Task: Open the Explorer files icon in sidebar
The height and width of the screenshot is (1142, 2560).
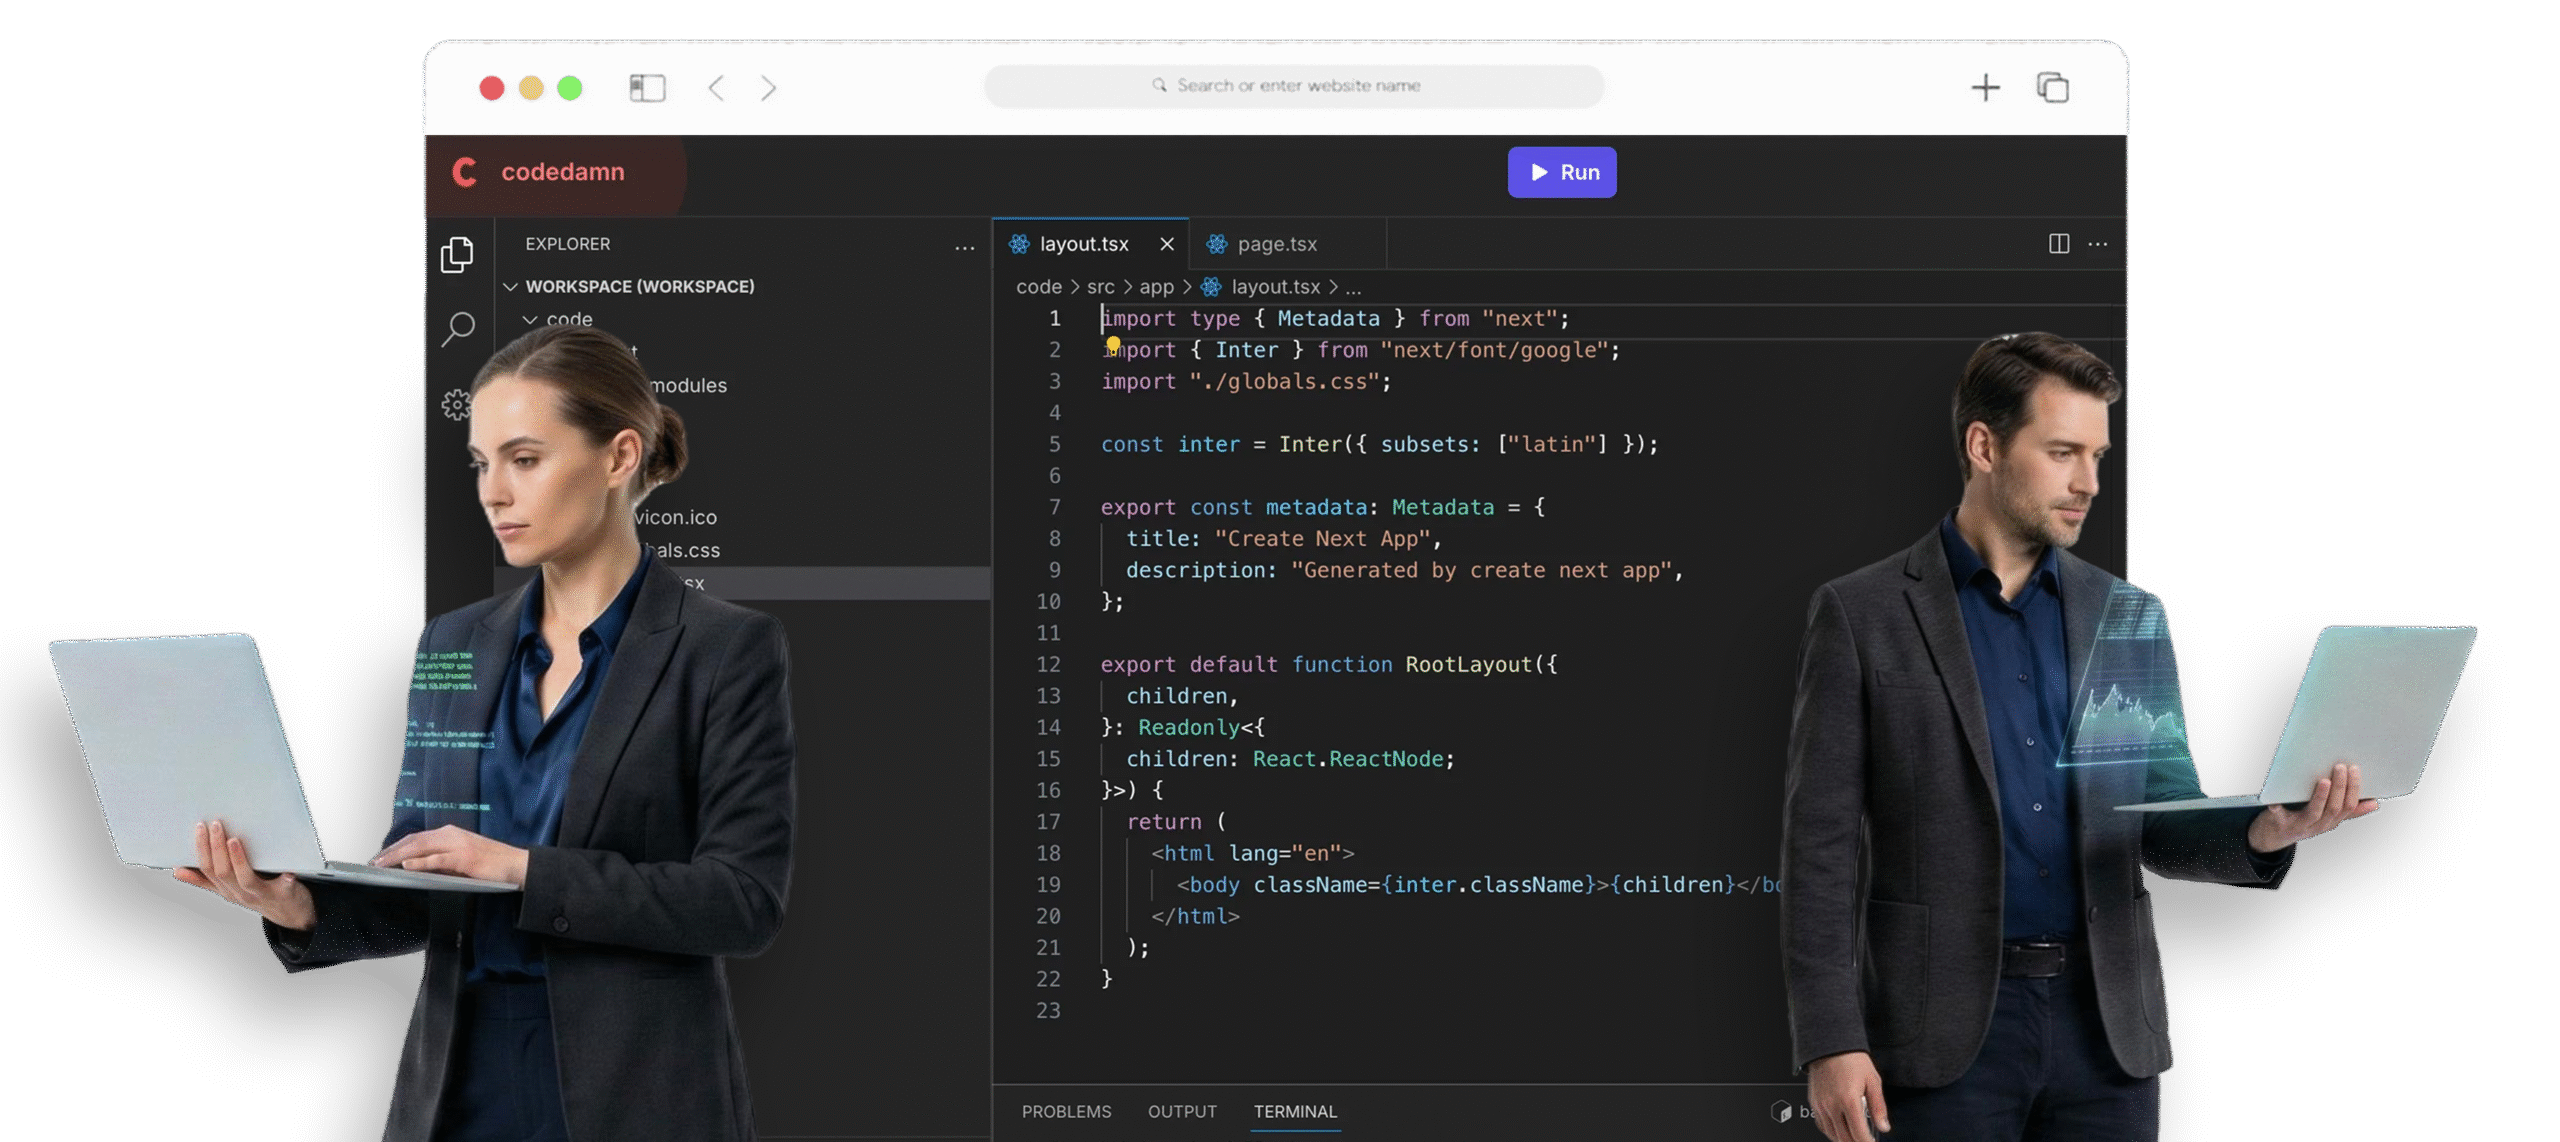Action: pos(457,255)
